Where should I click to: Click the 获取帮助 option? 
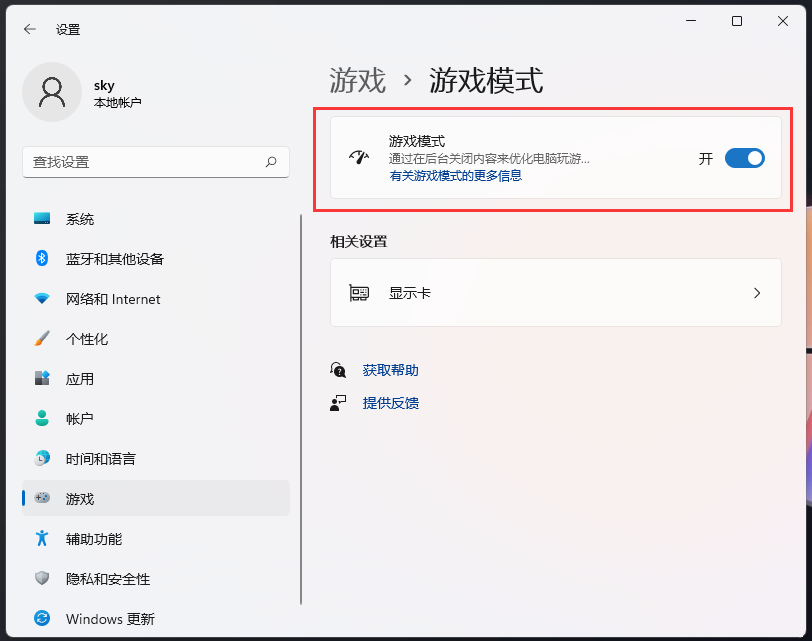(391, 369)
